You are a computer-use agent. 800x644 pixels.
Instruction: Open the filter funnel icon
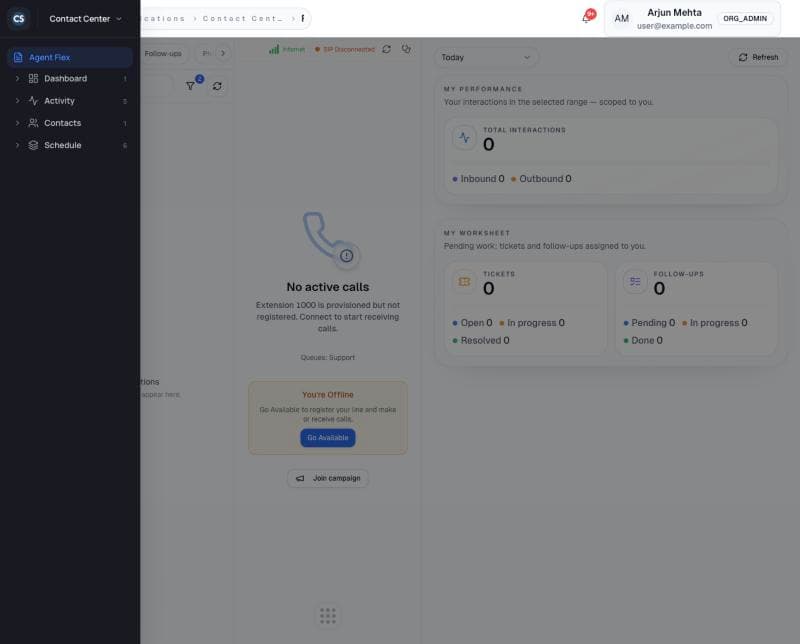190,86
